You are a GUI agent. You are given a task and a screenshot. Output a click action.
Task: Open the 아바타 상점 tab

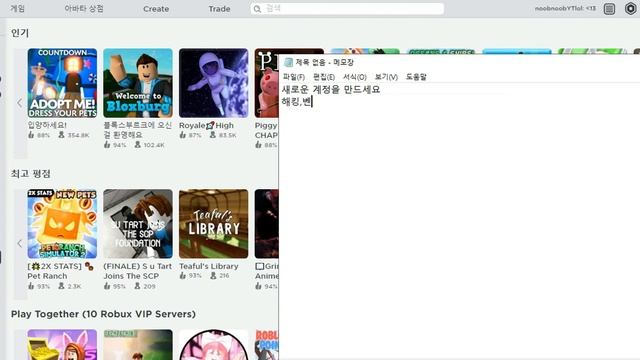(84, 9)
